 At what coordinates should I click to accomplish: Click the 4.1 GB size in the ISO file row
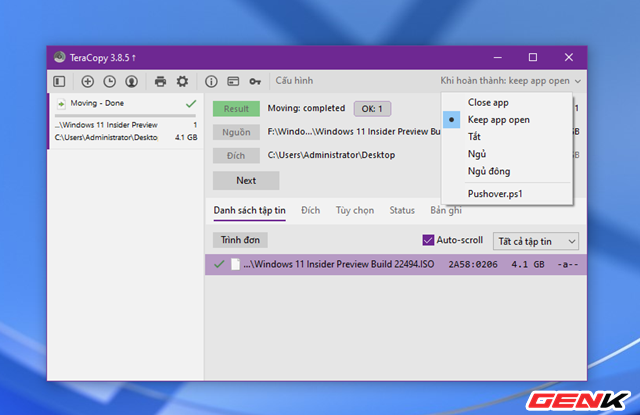[528, 264]
